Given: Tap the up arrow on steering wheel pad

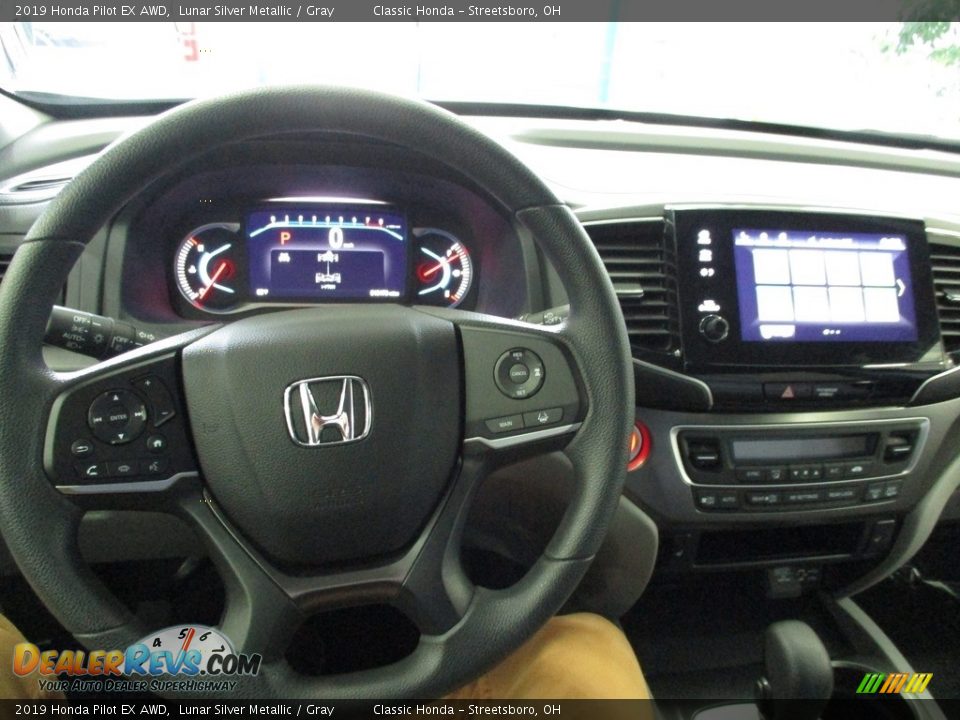Looking at the screenshot, I should pos(116,397).
